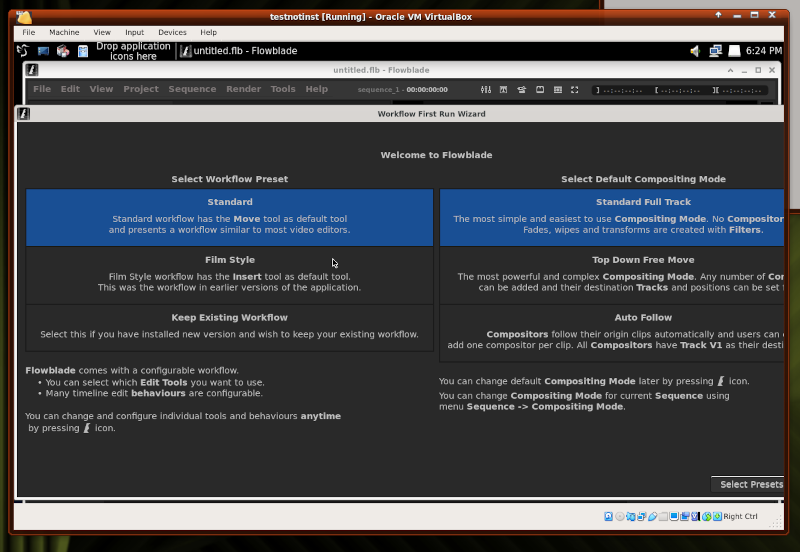
Task: Pick the Auto Follow compositing mode
Action: [612, 333]
